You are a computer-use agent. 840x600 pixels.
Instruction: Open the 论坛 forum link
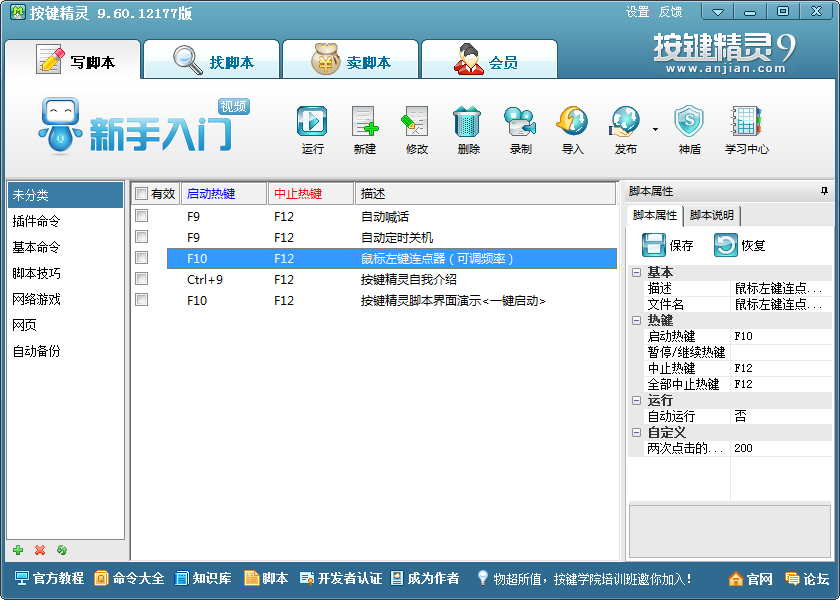point(807,579)
